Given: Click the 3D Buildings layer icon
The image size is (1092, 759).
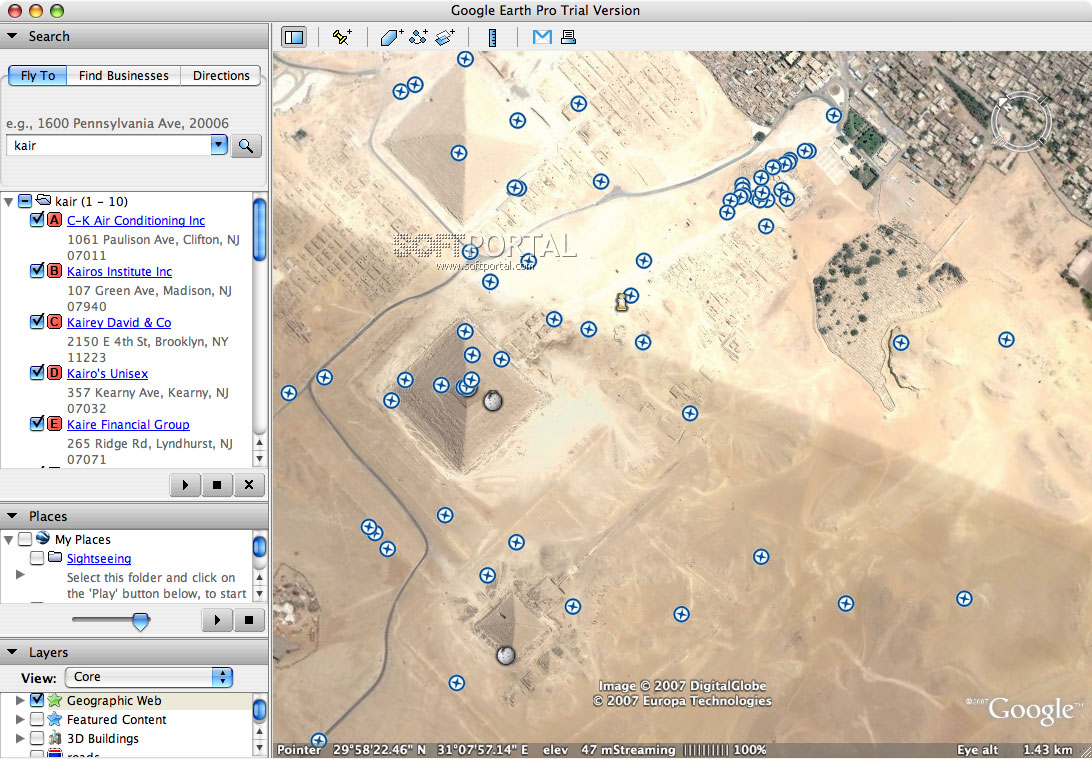Looking at the screenshot, I should (x=54, y=738).
